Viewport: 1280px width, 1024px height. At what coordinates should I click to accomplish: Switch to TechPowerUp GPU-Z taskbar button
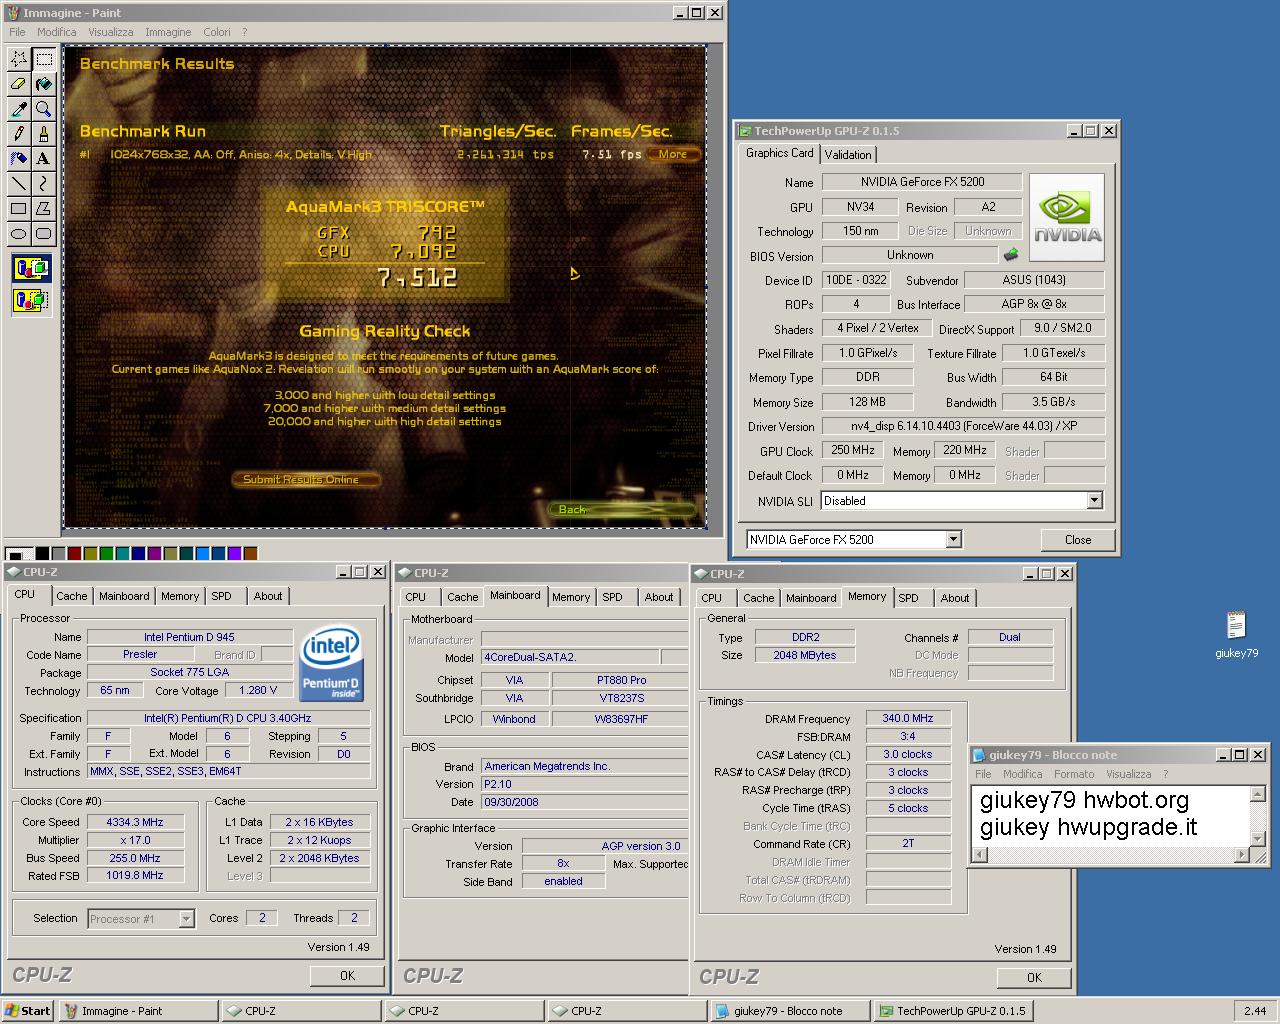[953, 1011]
